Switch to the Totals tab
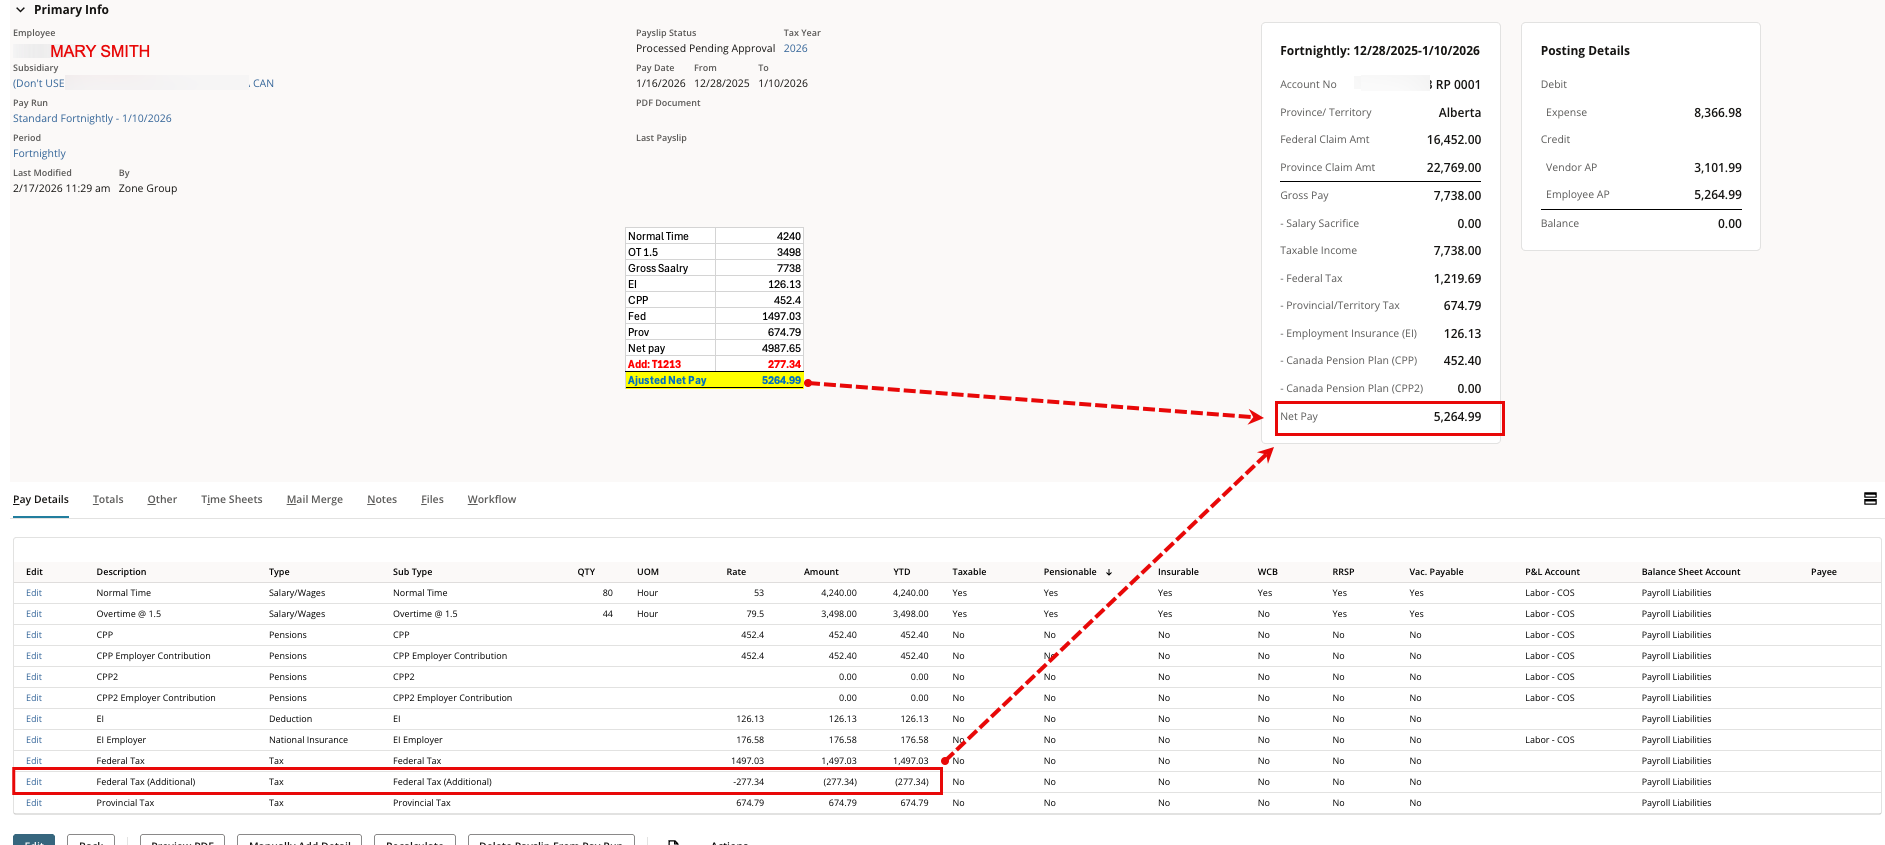The height and width of the screenshot is (845, 1885). (108, 499)
